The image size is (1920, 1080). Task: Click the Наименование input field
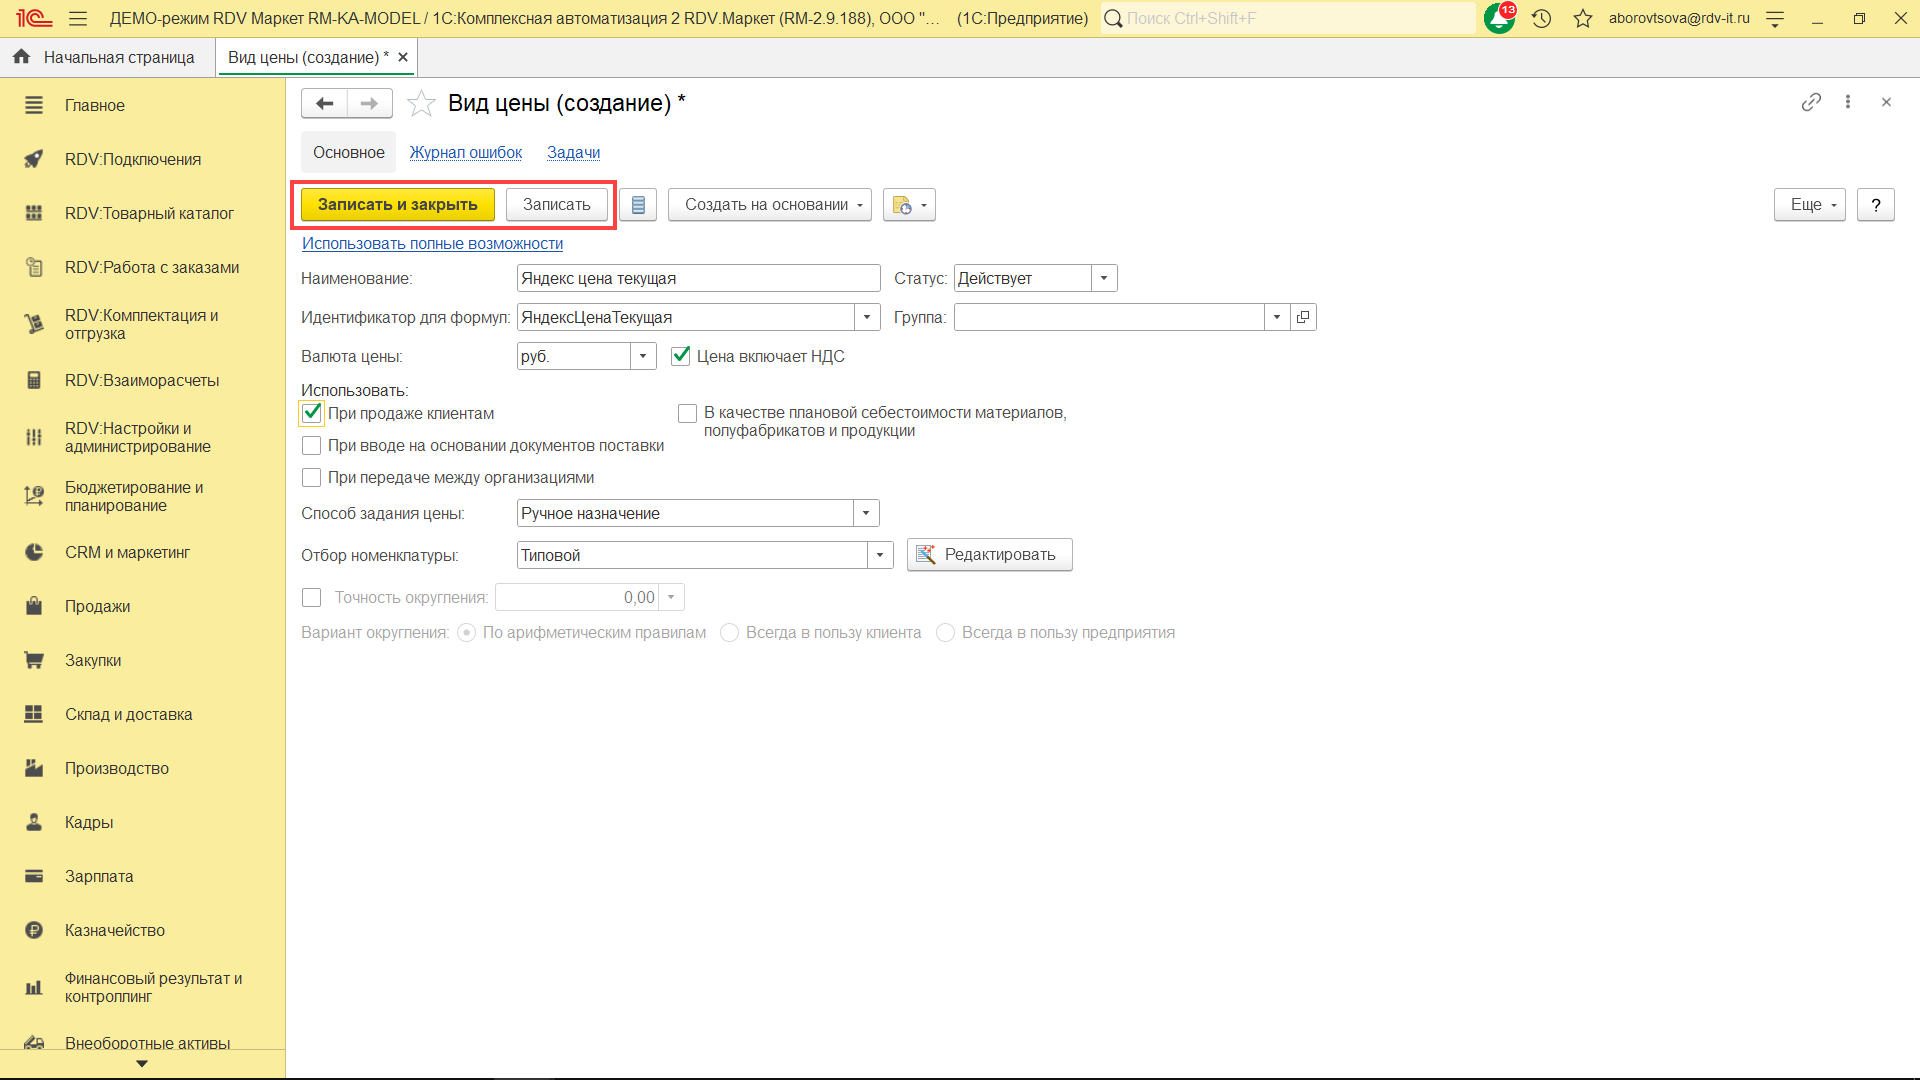[x=697, y=278]
